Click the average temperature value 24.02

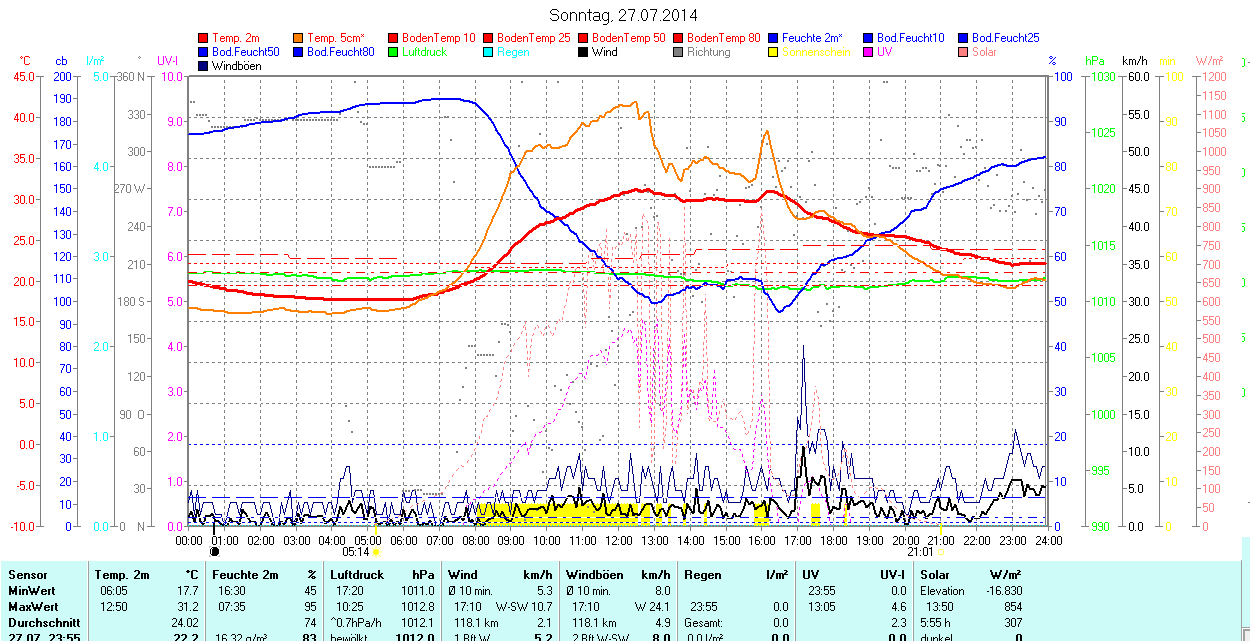click(186, 622)
